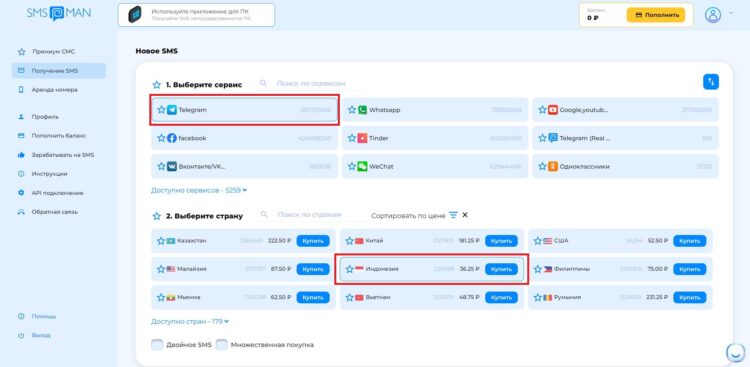Click the Филиппины flag icon
Screen dimensions: 750x367
pyautogui.click(x=548, y=269)
